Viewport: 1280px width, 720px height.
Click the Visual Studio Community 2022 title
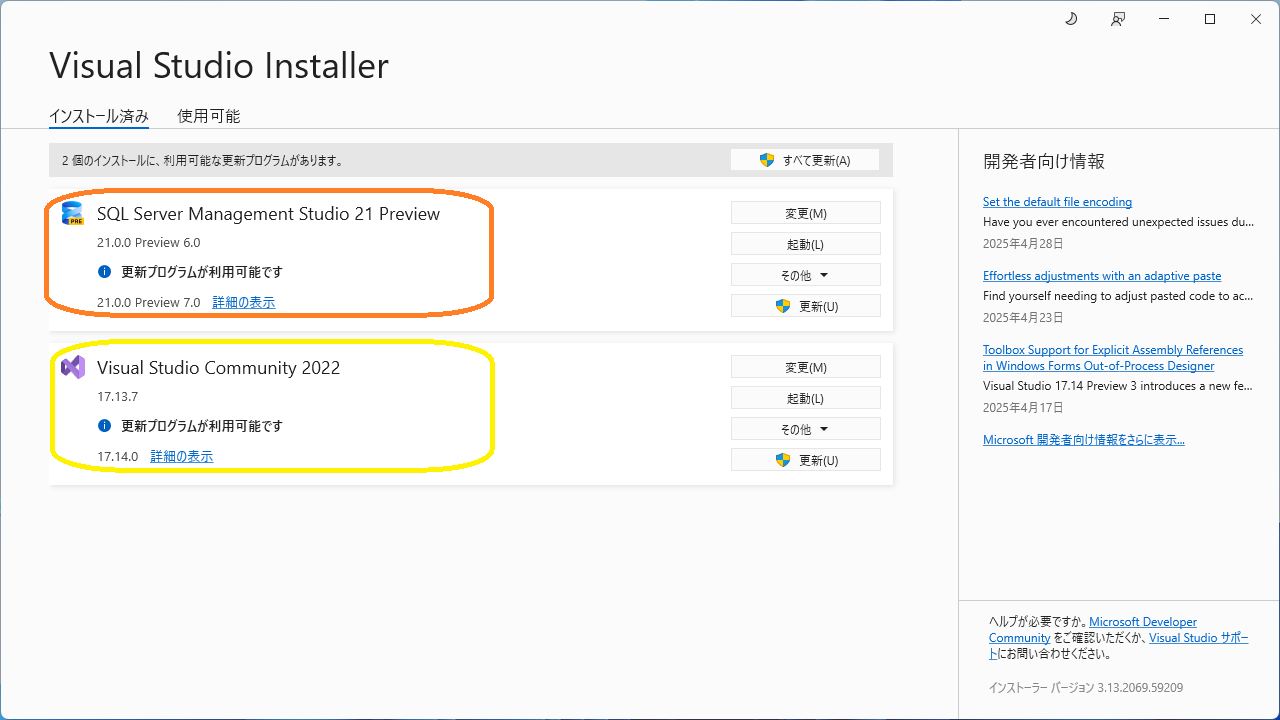(x=218, y=368)
